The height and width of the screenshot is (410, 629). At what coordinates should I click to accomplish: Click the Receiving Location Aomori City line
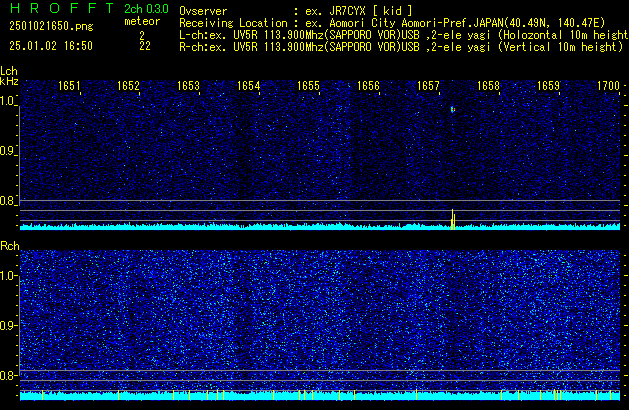click(x=392, y=23)
